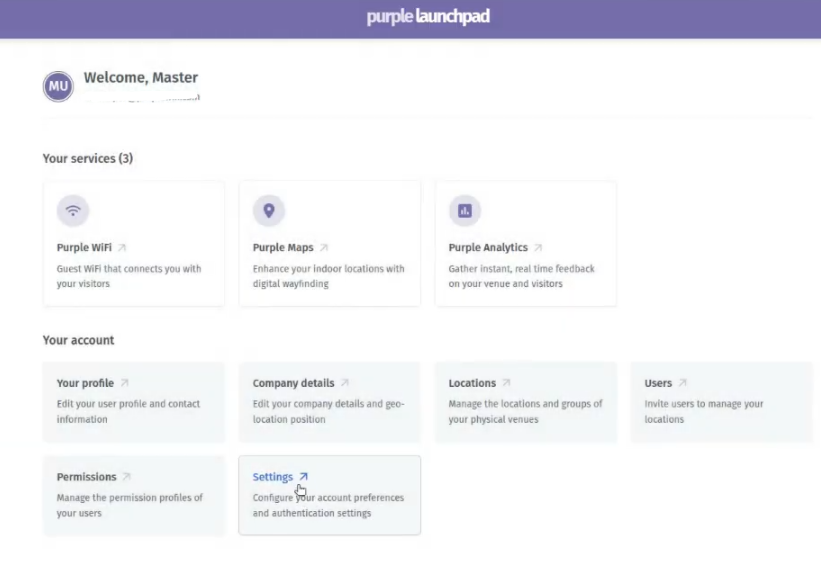Viewport: 821px width, 581px height.
Task: Click 'Manage the permission profiles' description
Action: [x=129, y=505]
